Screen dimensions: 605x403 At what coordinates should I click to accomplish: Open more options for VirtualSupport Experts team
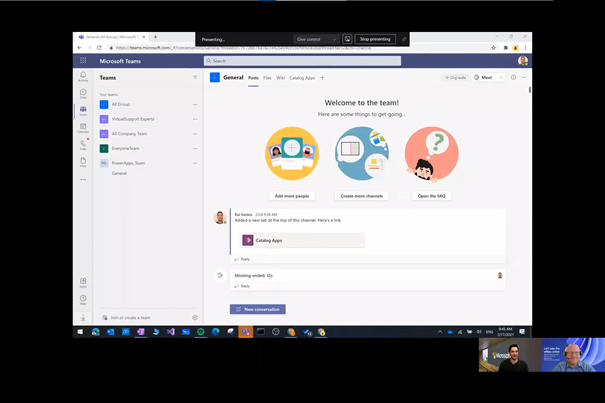coord(195,119)
